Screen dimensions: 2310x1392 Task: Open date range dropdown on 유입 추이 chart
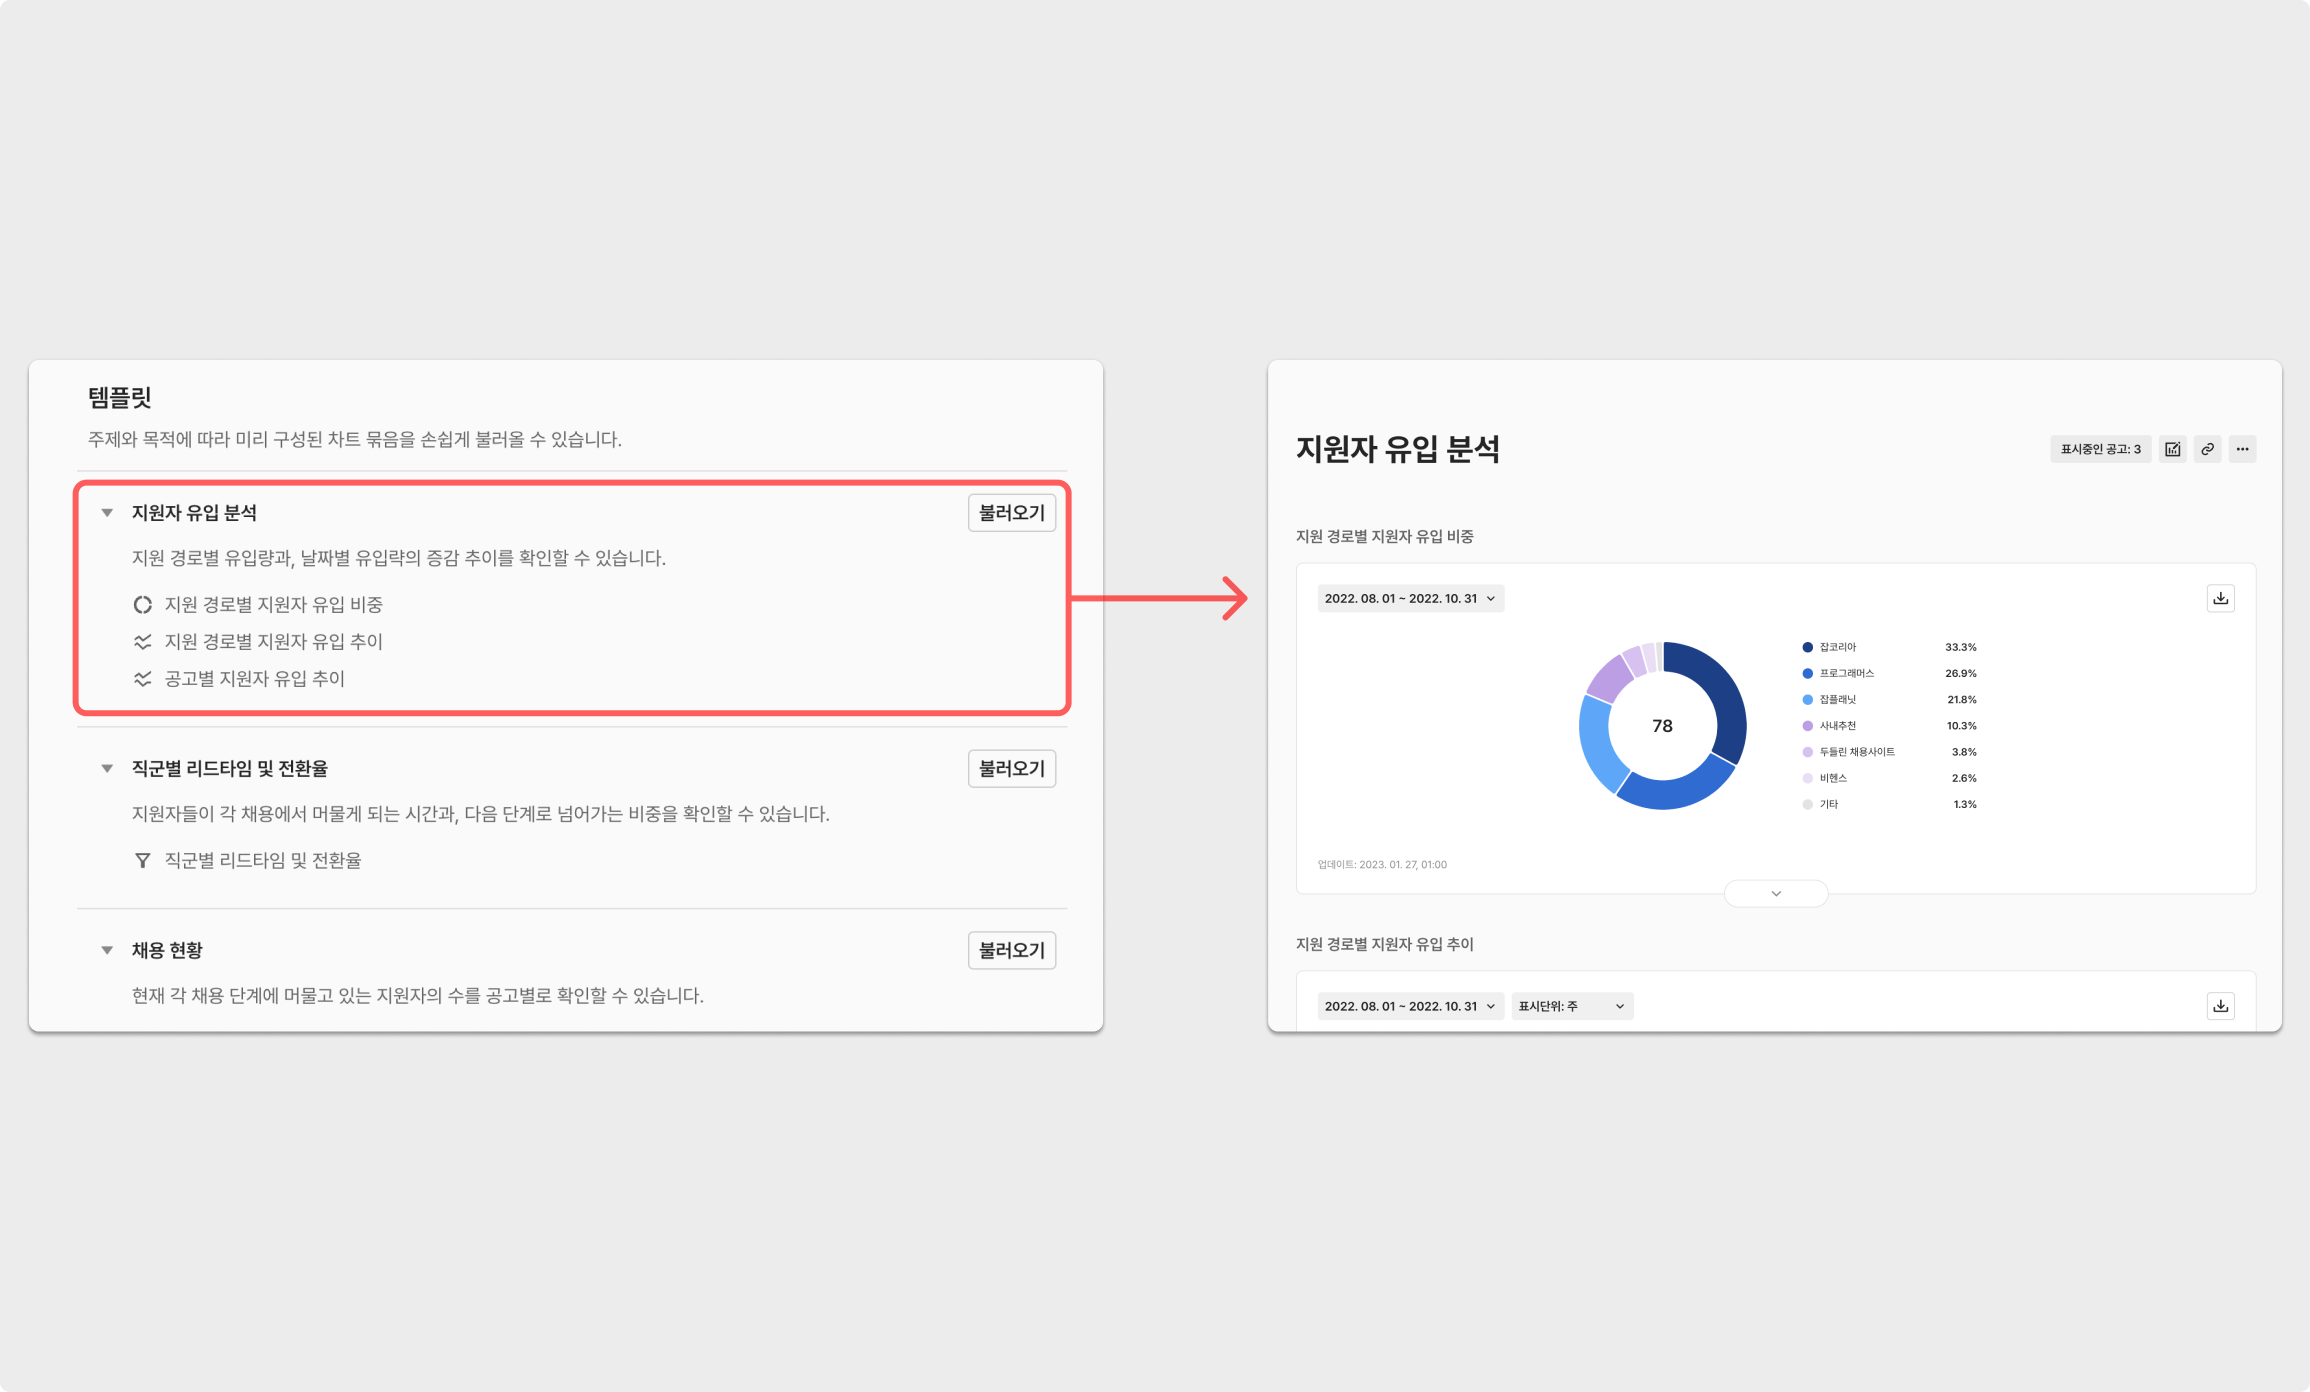click(1410, 1006)
